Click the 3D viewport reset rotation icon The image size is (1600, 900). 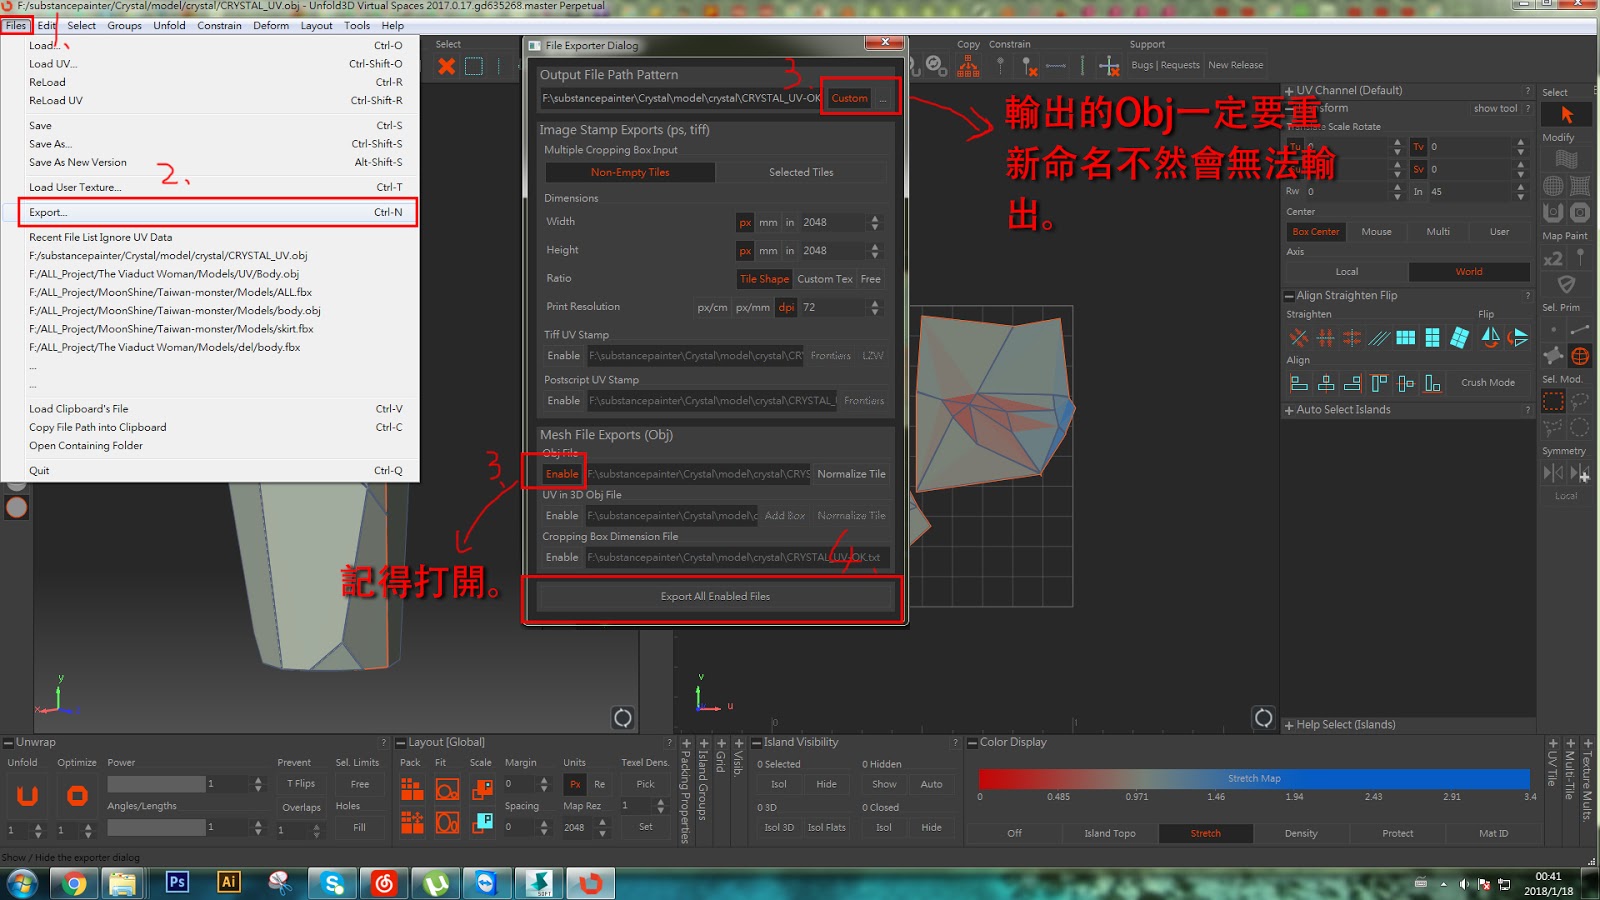pos(623,718)
